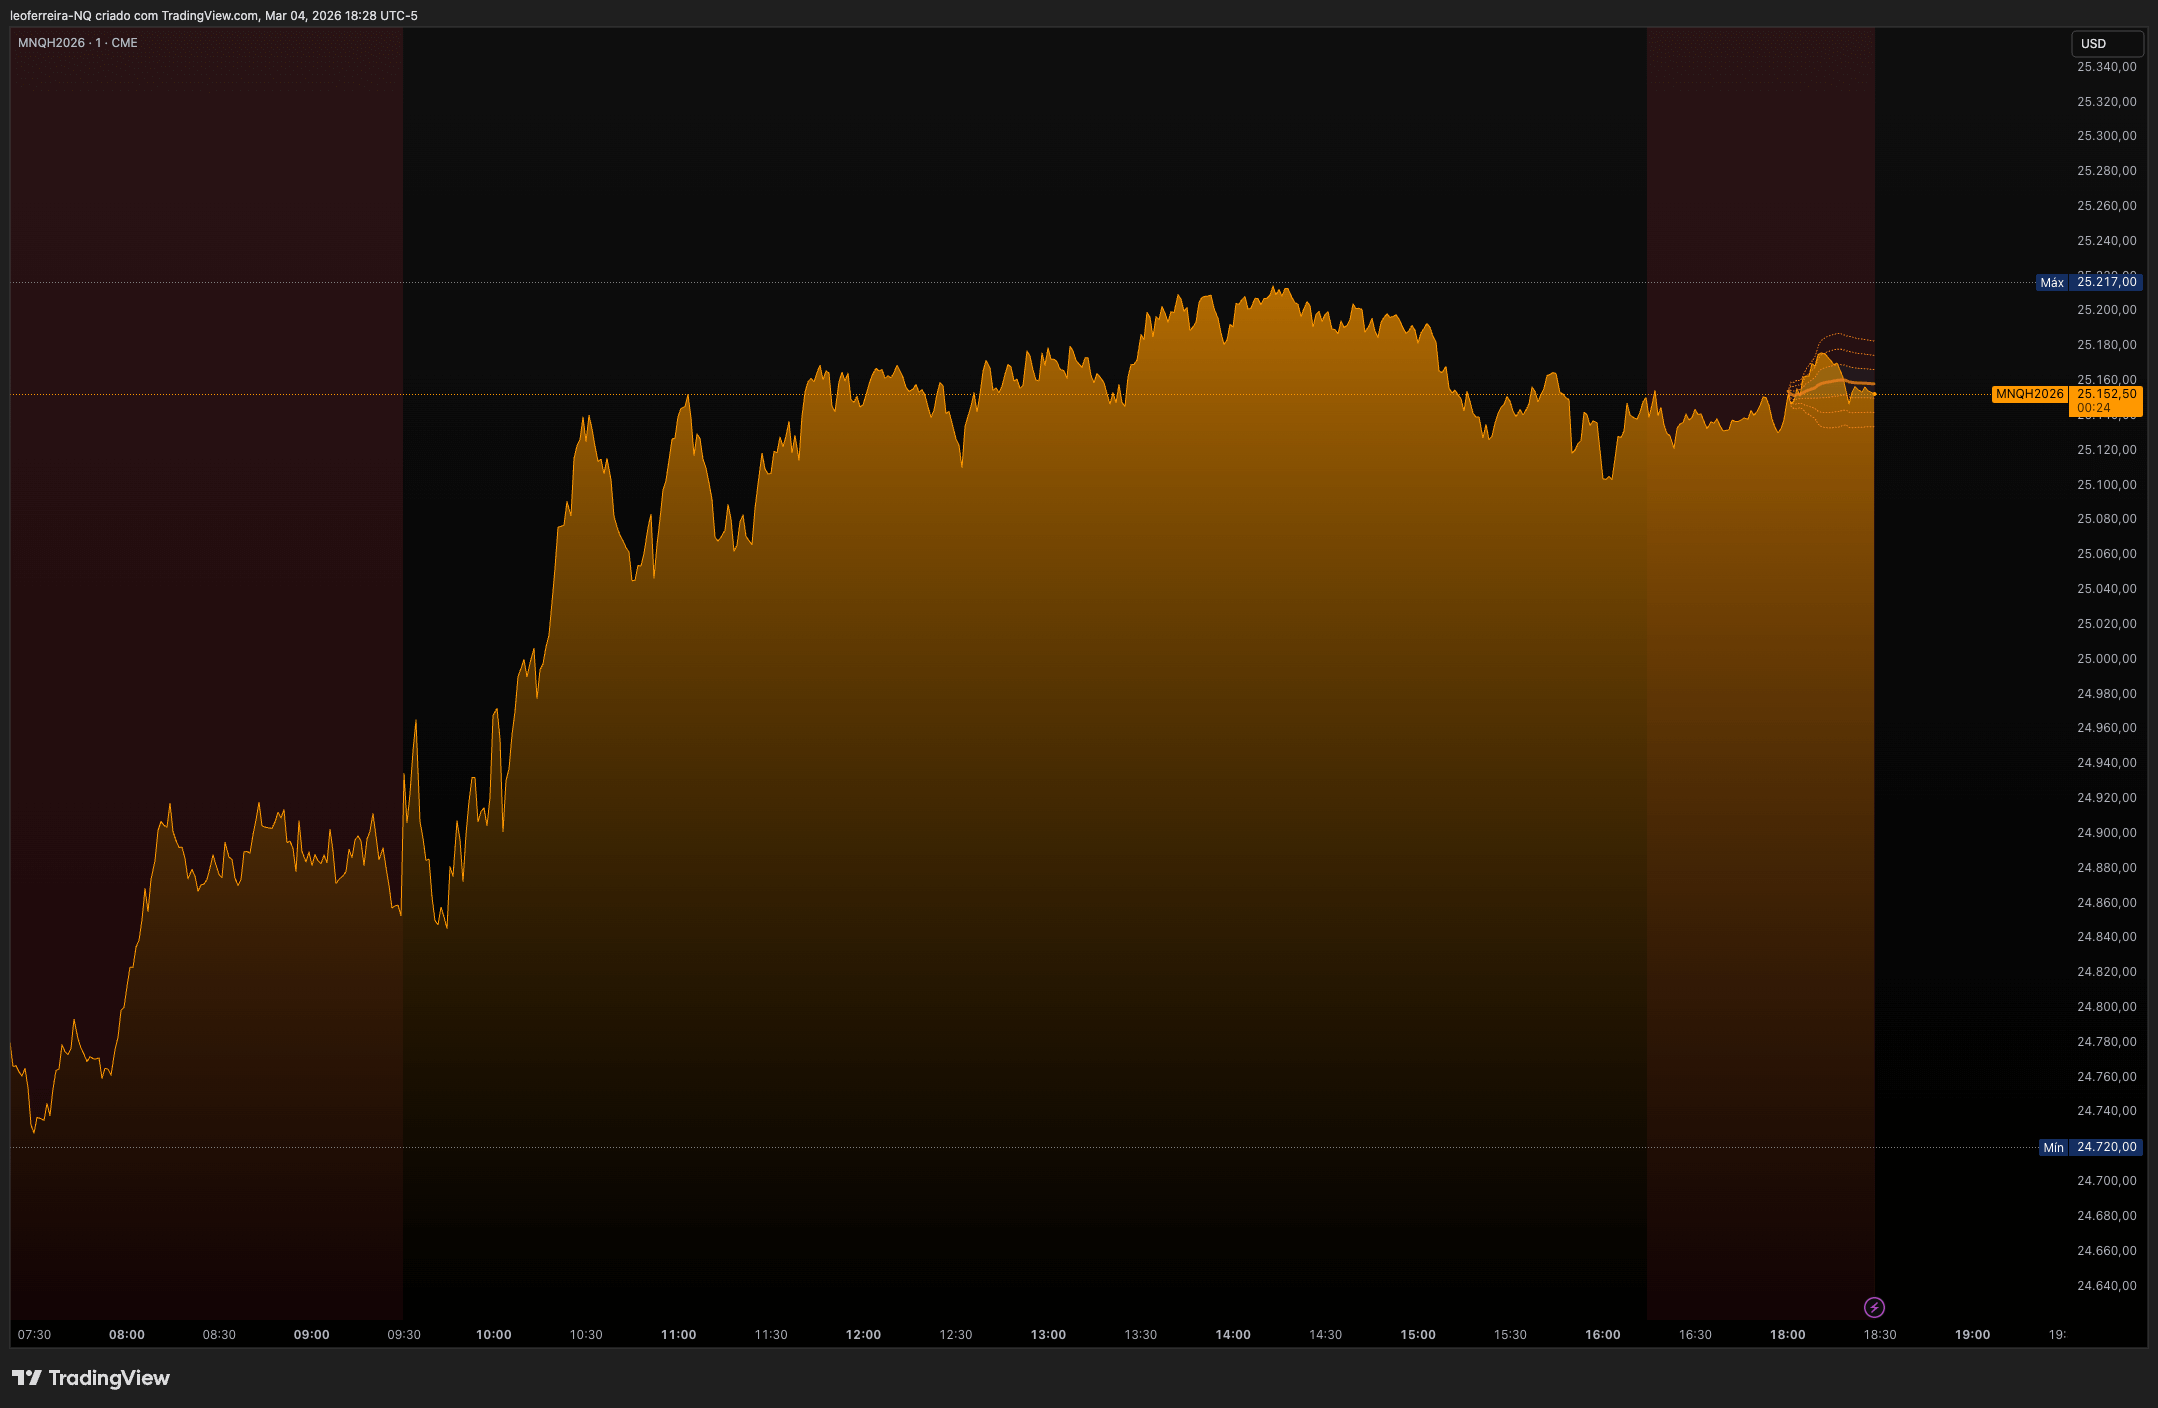2158x1408 pixels.
Task: Click the orange MNQH2026 price line tag
Action: pos(2029,394)
